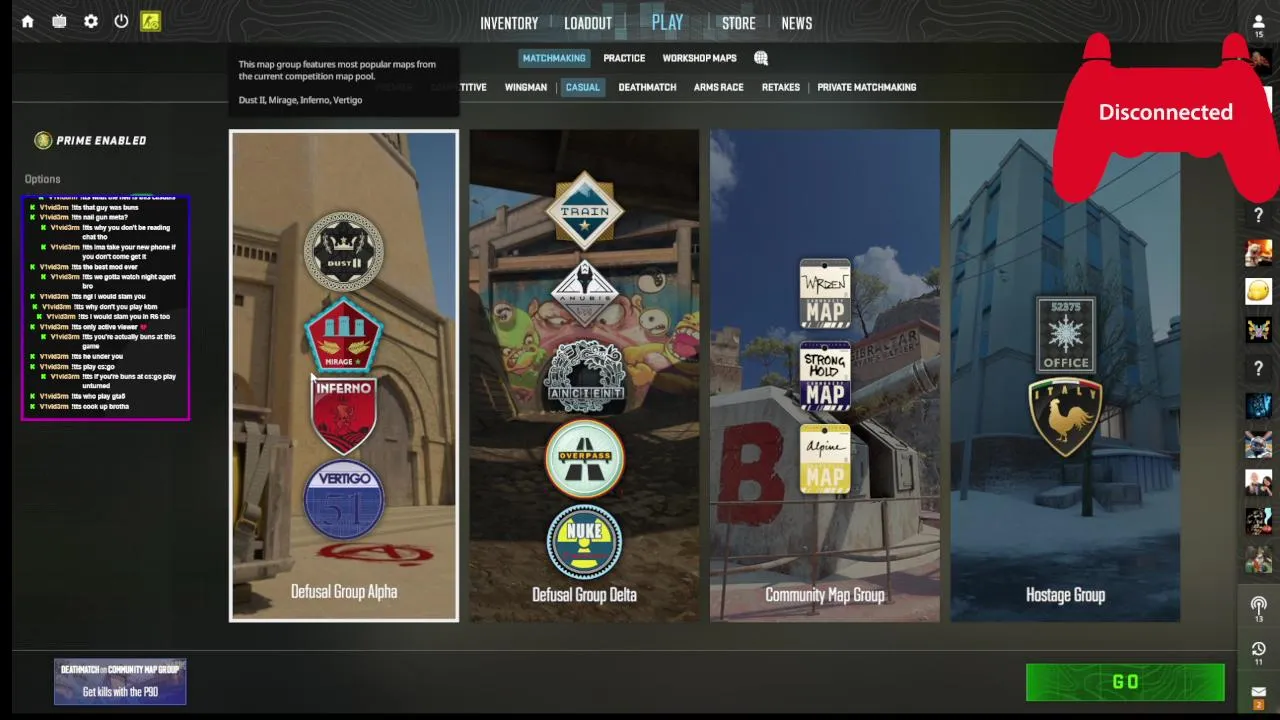Image resolution: width=1280 pixels, height=720 pixels.
Task: Choose the Retakes game mode
Action: click(781, 87)
